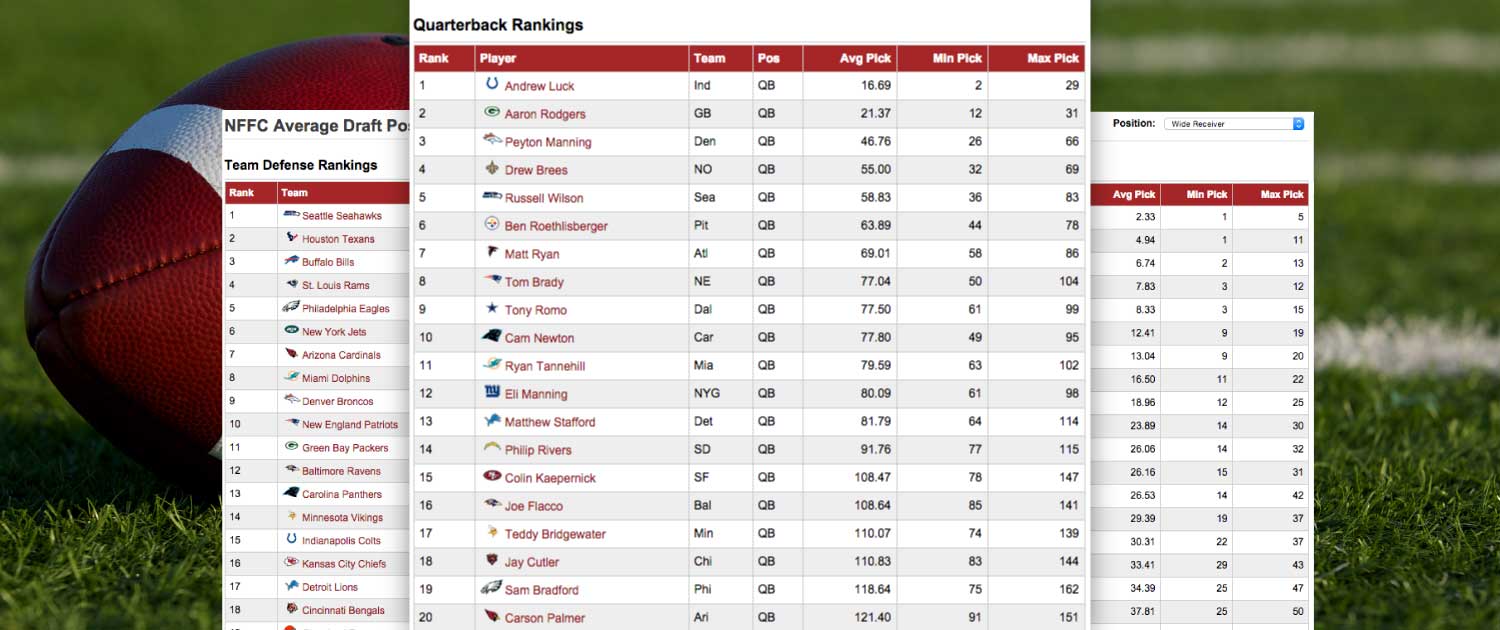Open the Position dropdown showing Wide Receiver
This screenshot has width=1500, height=630.
pos(1232,123)
